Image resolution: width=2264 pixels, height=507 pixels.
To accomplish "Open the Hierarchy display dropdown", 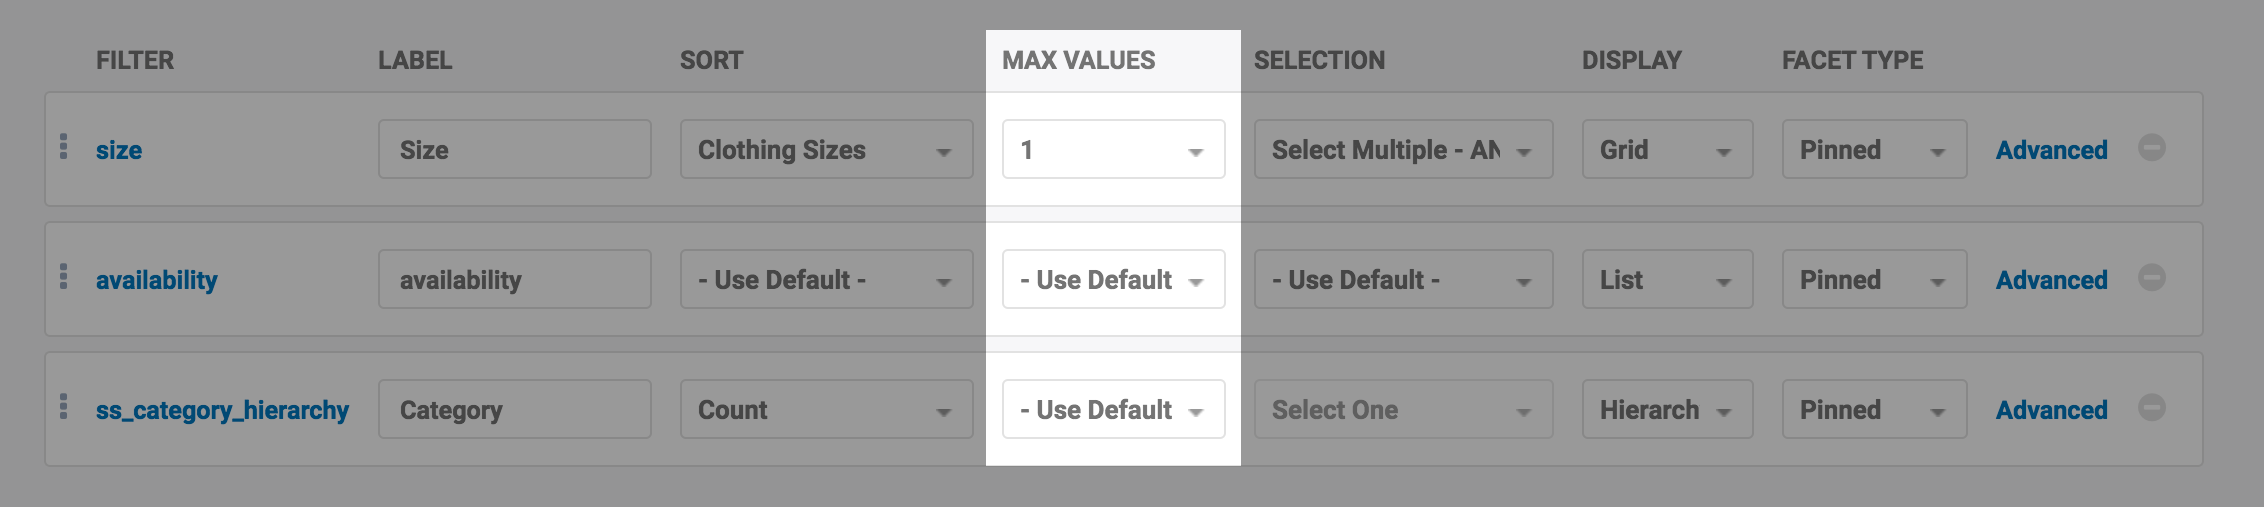I will point(1667,410).
